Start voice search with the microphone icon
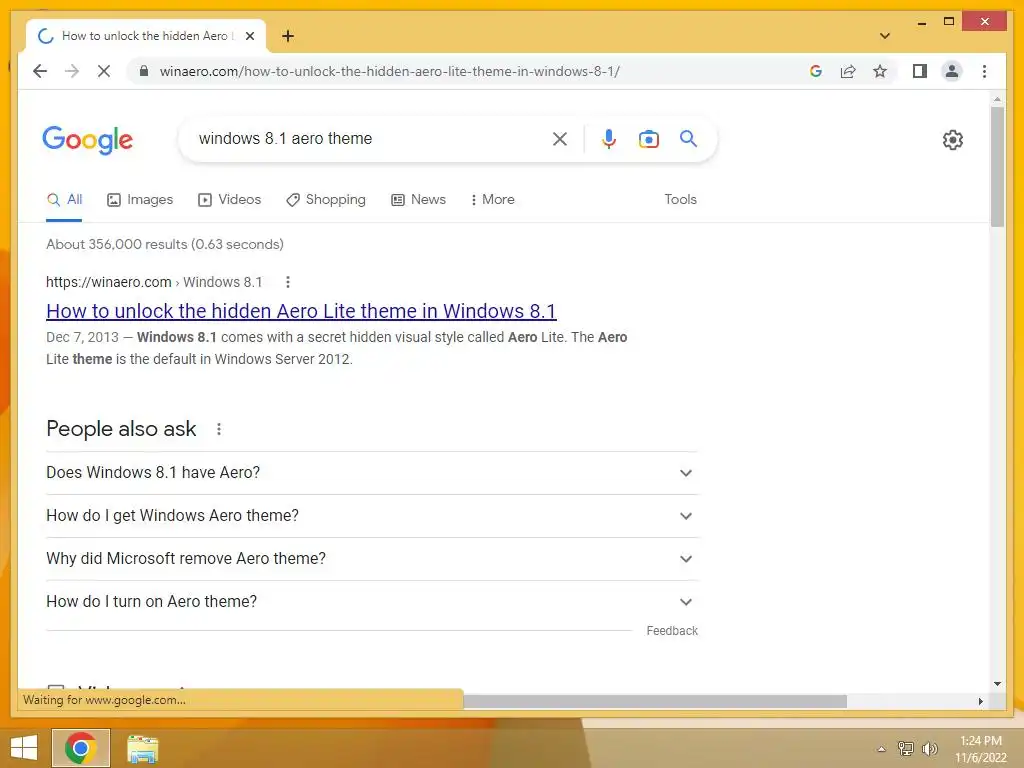 609,138
